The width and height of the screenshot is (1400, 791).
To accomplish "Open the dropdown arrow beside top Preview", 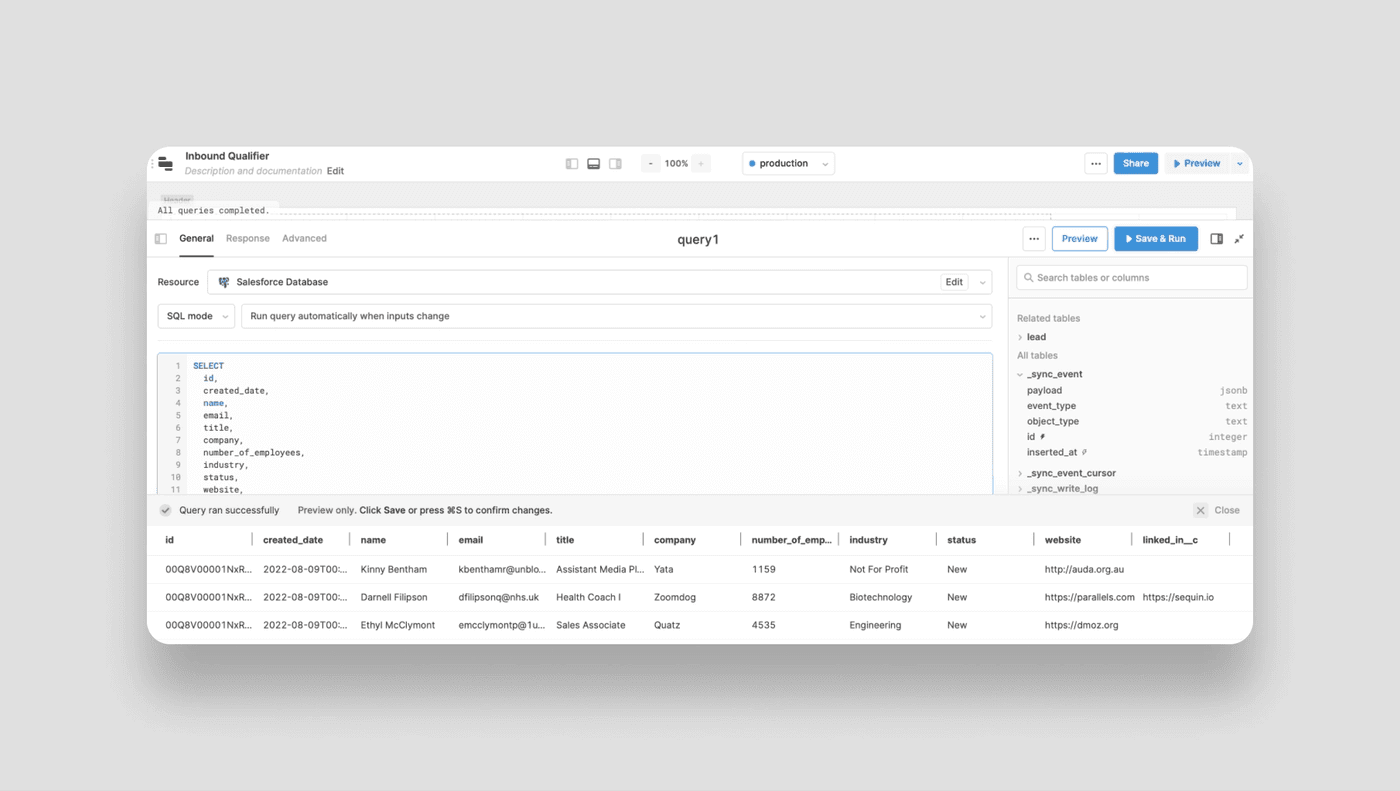I will coord(1240,164).
